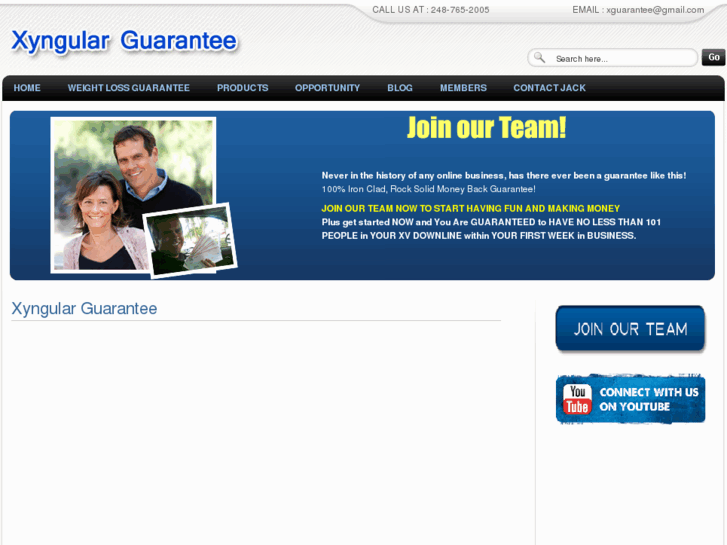Click the magnifying glass search icon
Image resolution: width=727 pixels, height=545 pixels.
pyautogui.click(x=539, y=58)
